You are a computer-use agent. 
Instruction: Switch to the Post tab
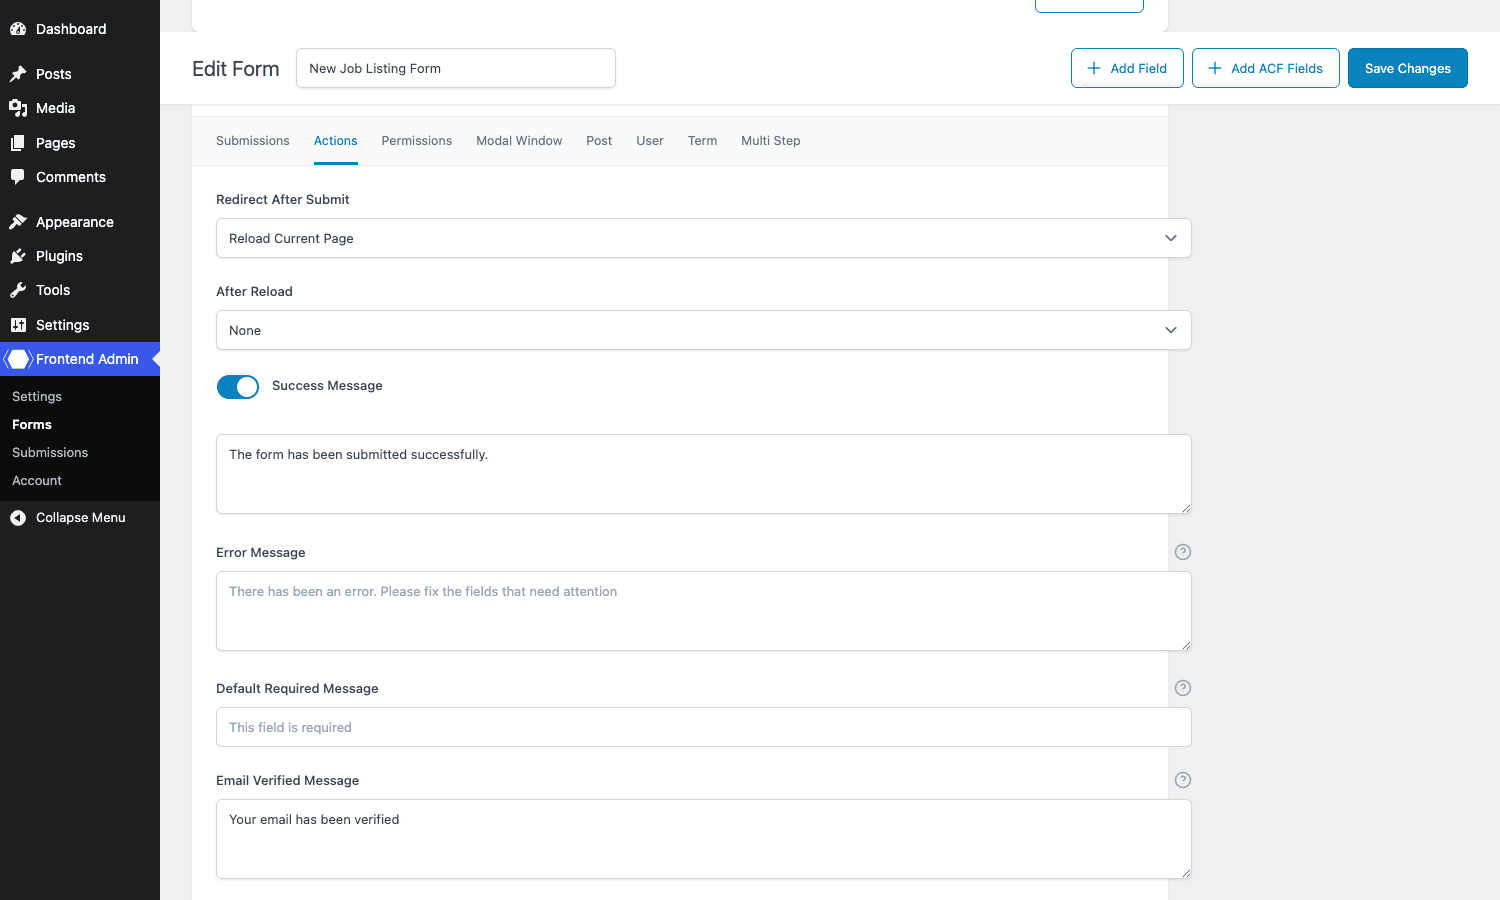pyautogui.click(x=599, y=141)
